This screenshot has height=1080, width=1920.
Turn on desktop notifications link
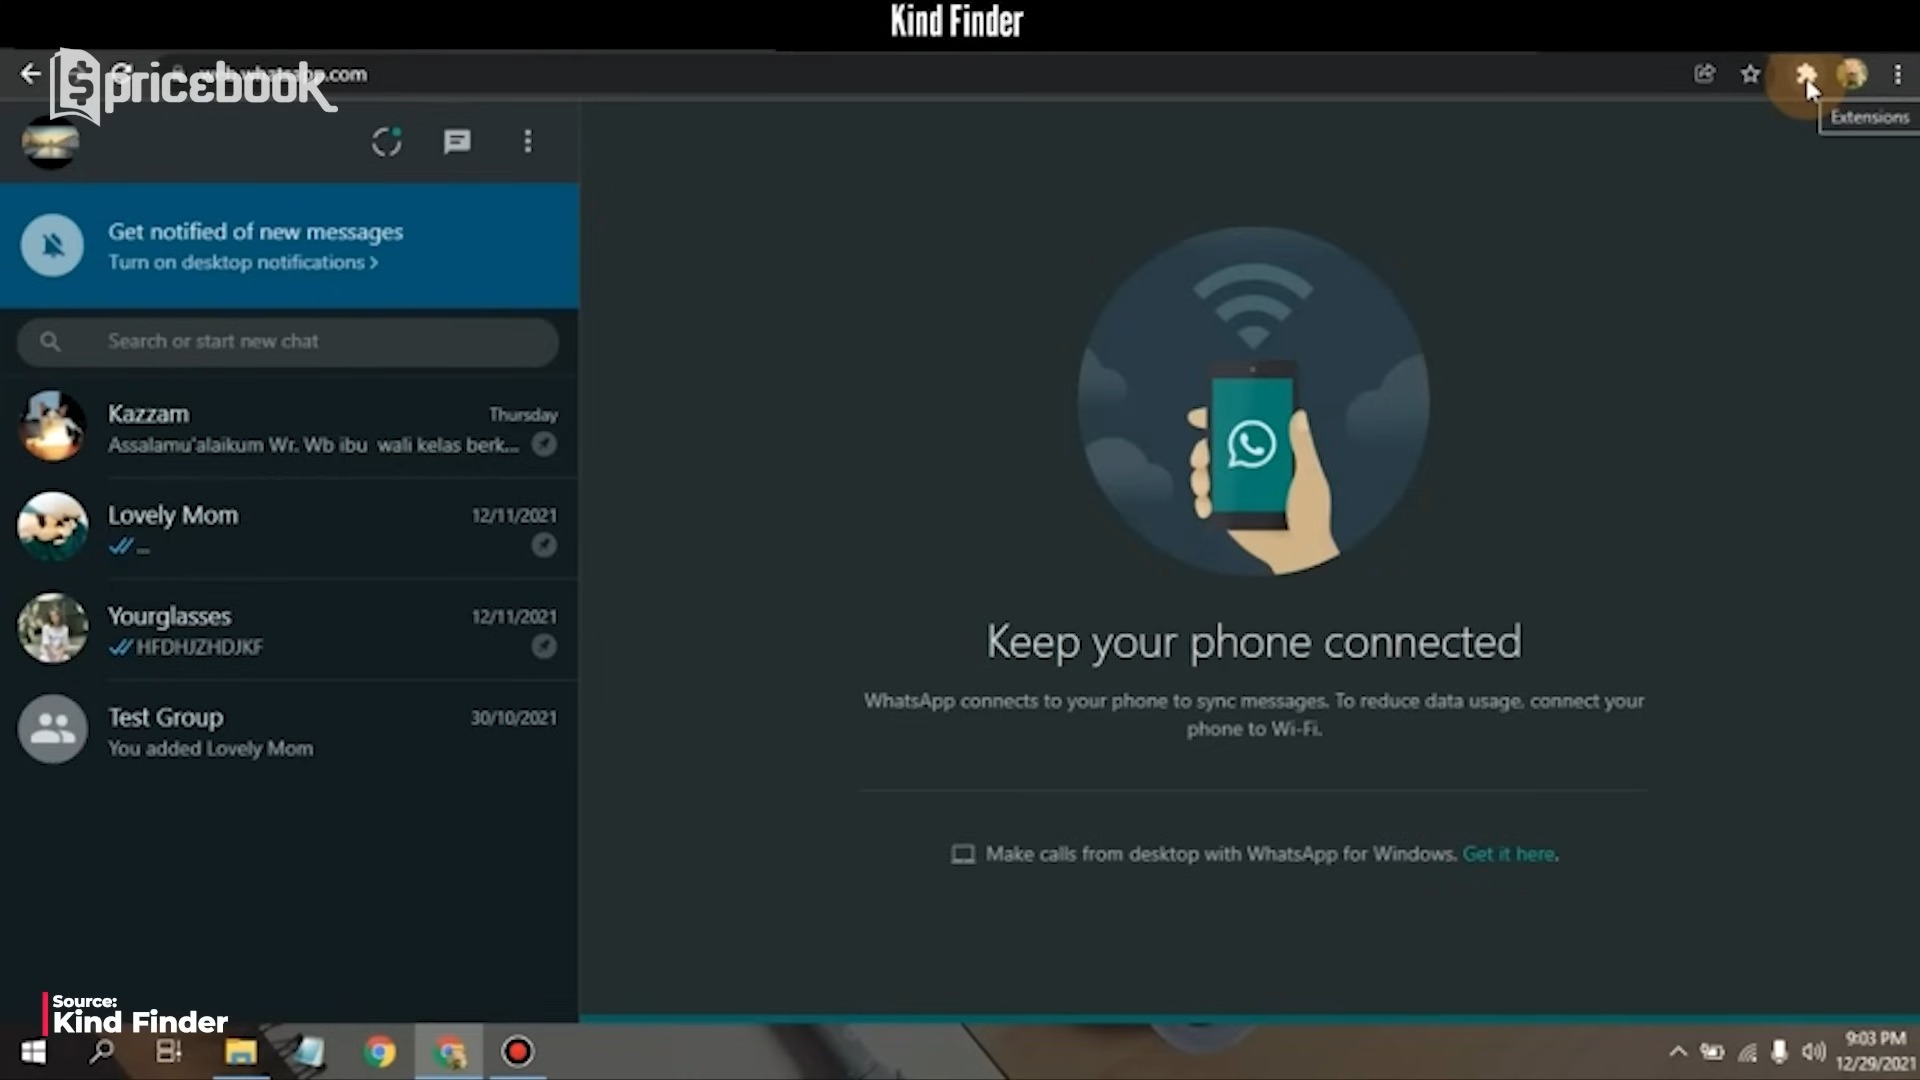243,262
